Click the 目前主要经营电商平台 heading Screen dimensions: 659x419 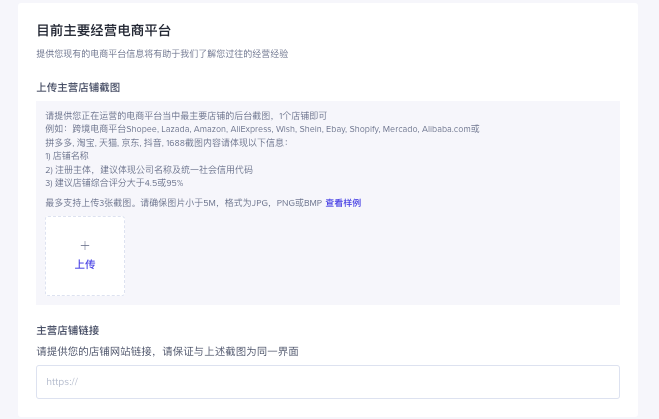[103, 31]
